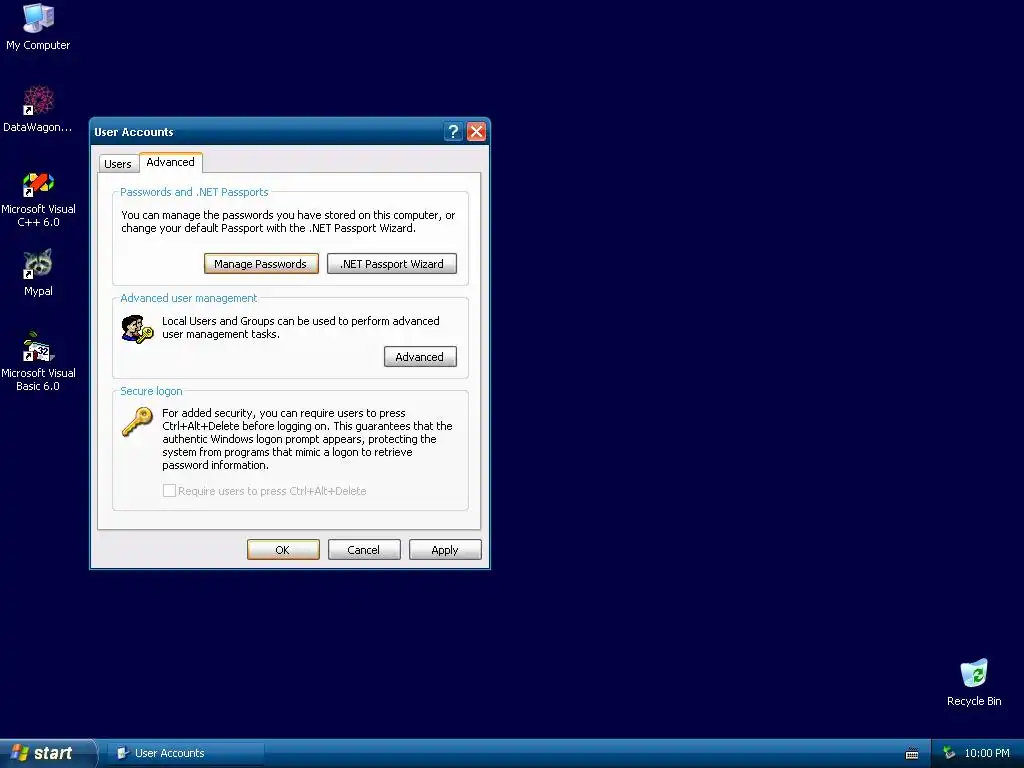This screenshot has width=1024, height=768.
Task: Cancel the User Accounts dialog
Action: point(364,550)
